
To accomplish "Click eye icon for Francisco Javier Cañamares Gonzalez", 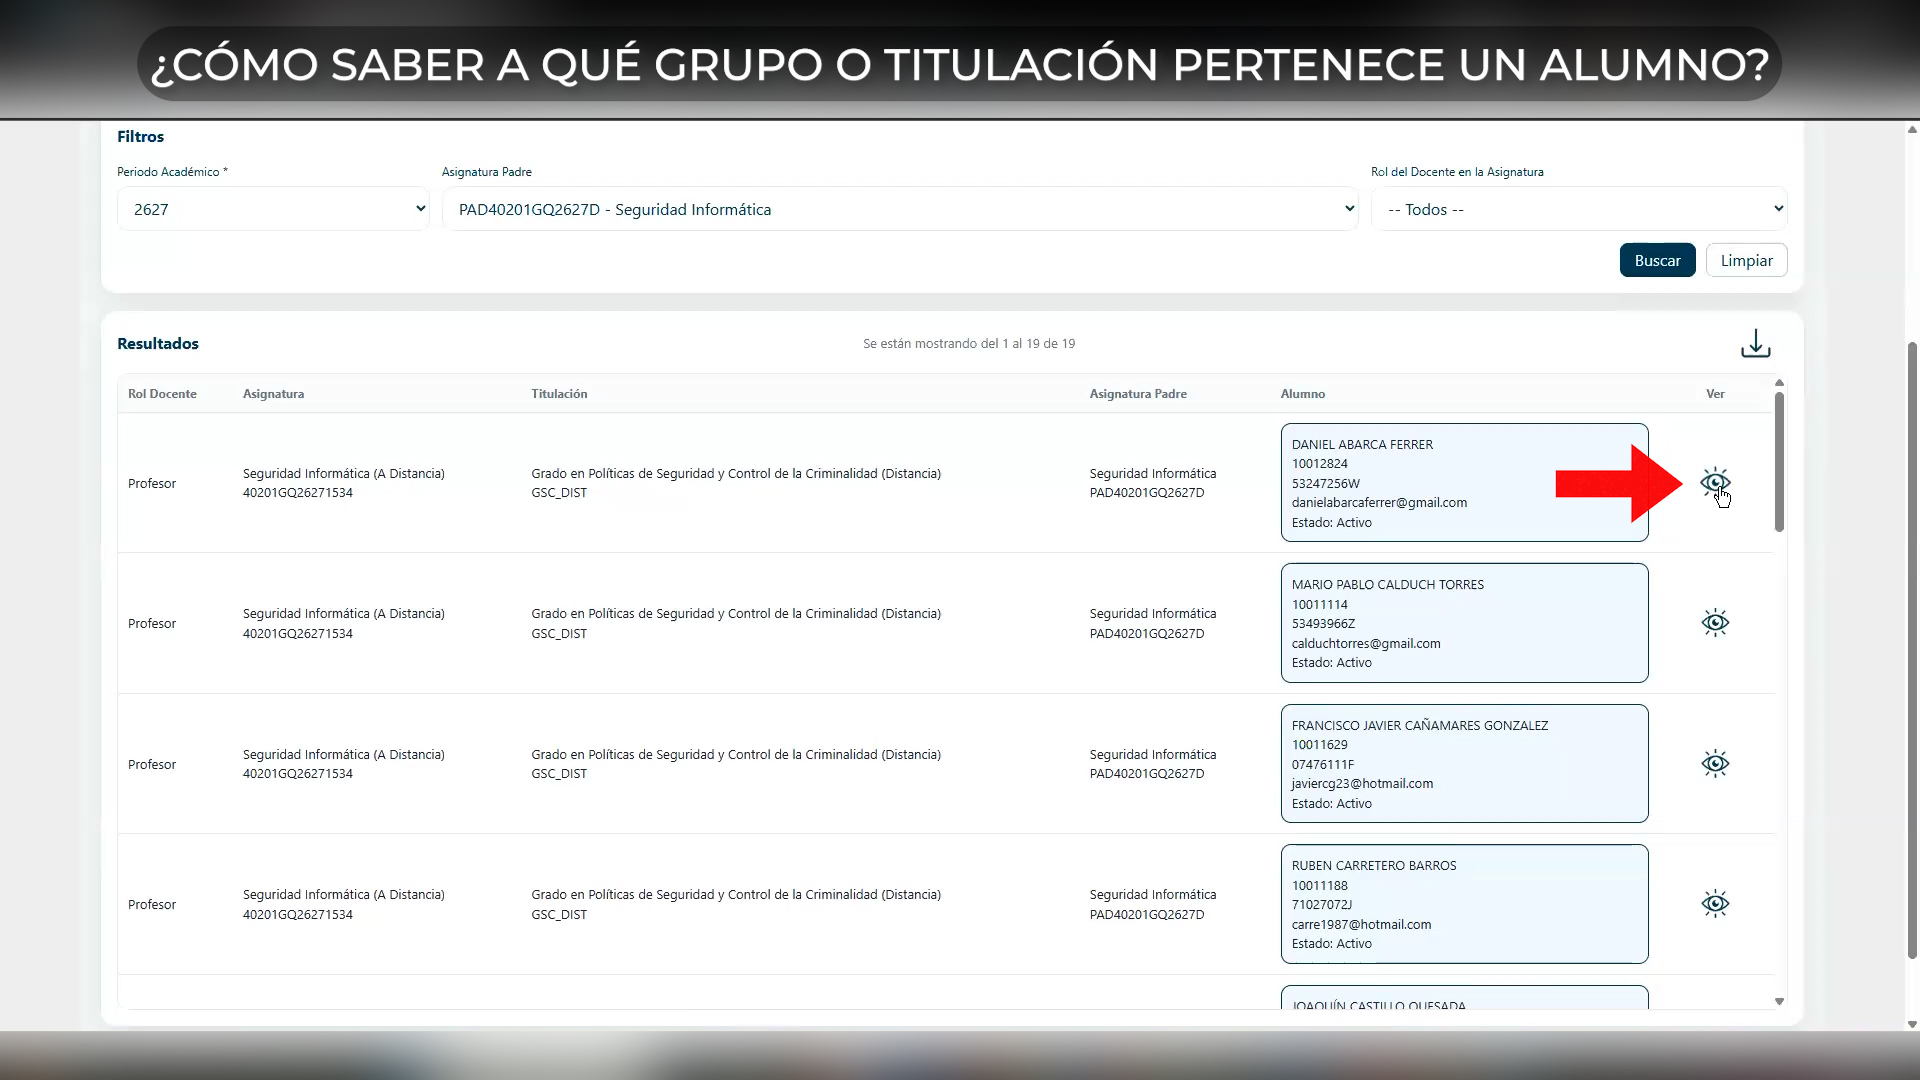I will click(1715, 764).
